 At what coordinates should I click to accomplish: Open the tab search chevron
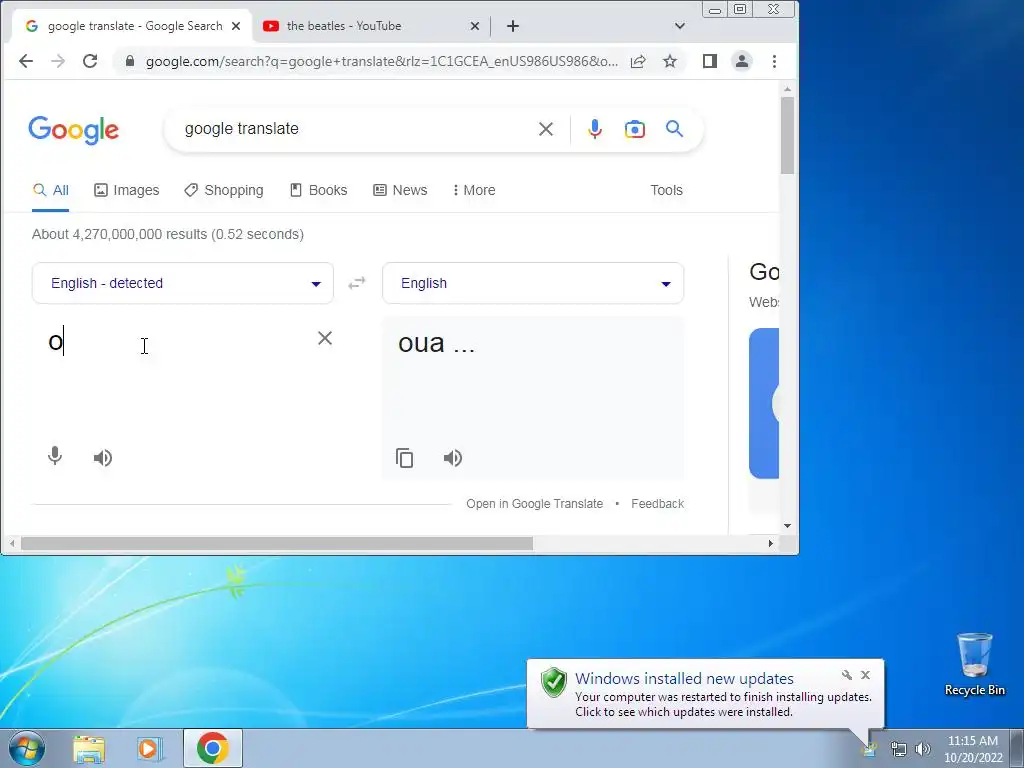pyautogui.click(x=680, y=26)
